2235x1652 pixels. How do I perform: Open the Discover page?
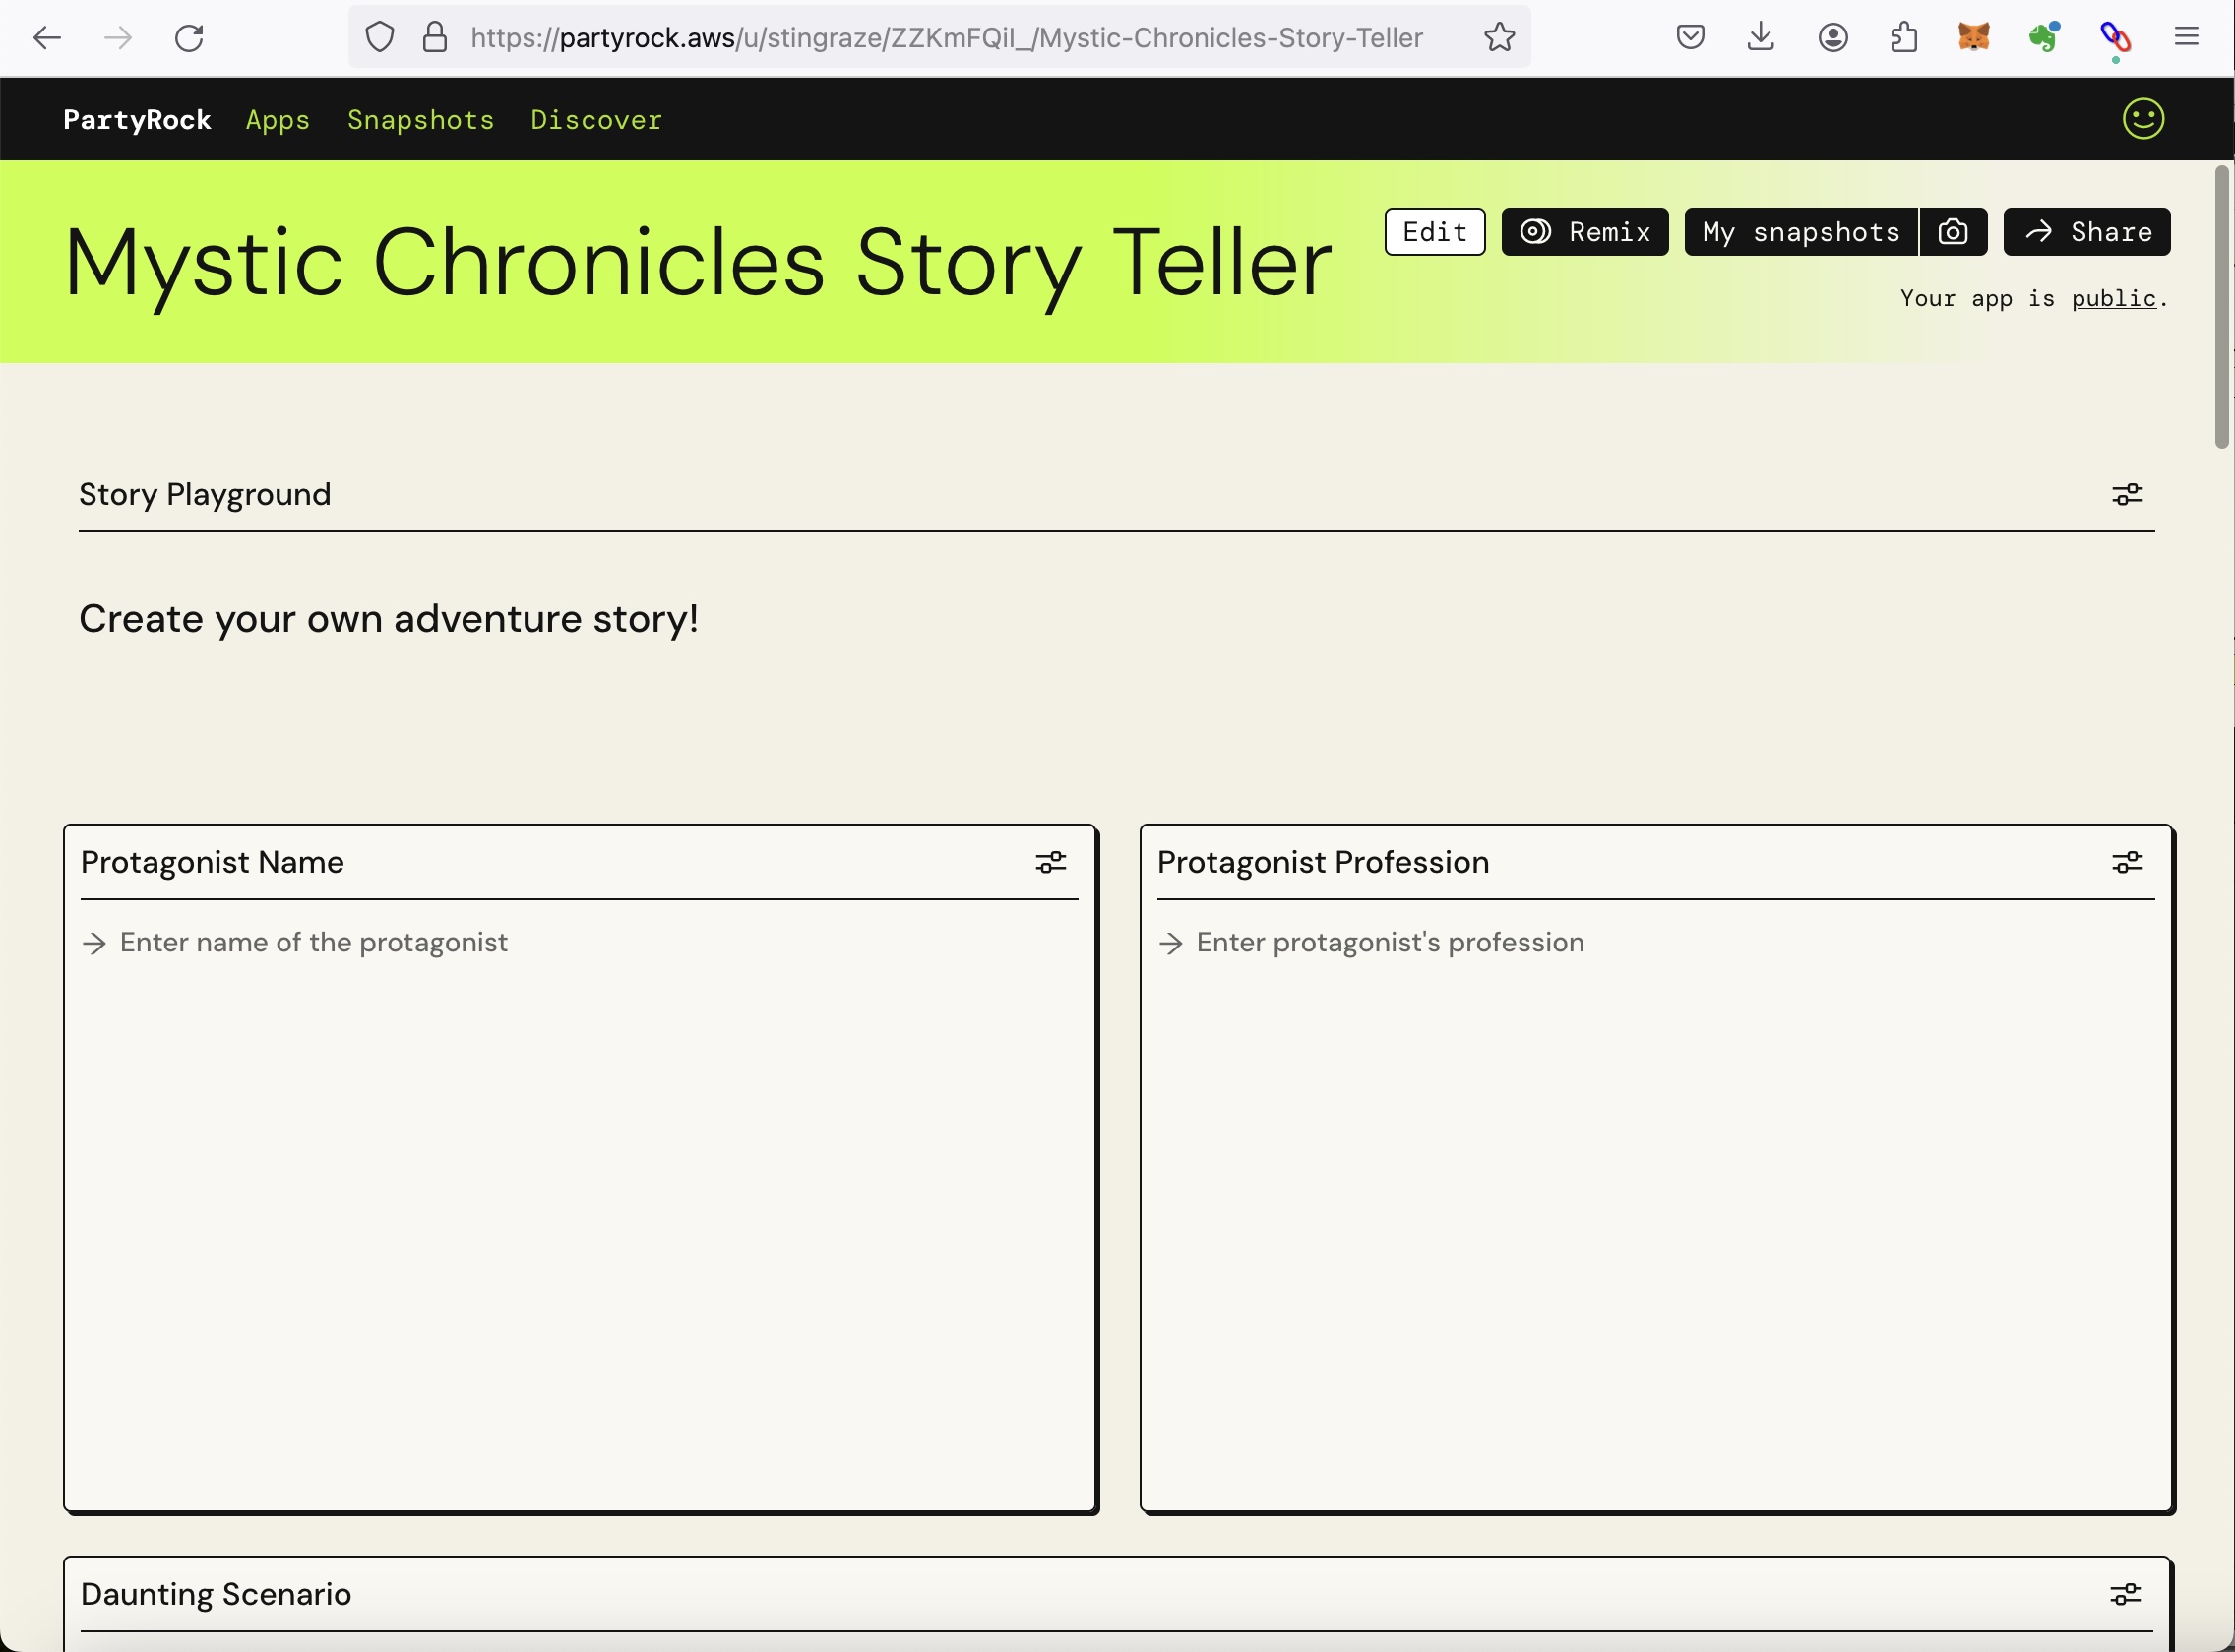[596, 119]
